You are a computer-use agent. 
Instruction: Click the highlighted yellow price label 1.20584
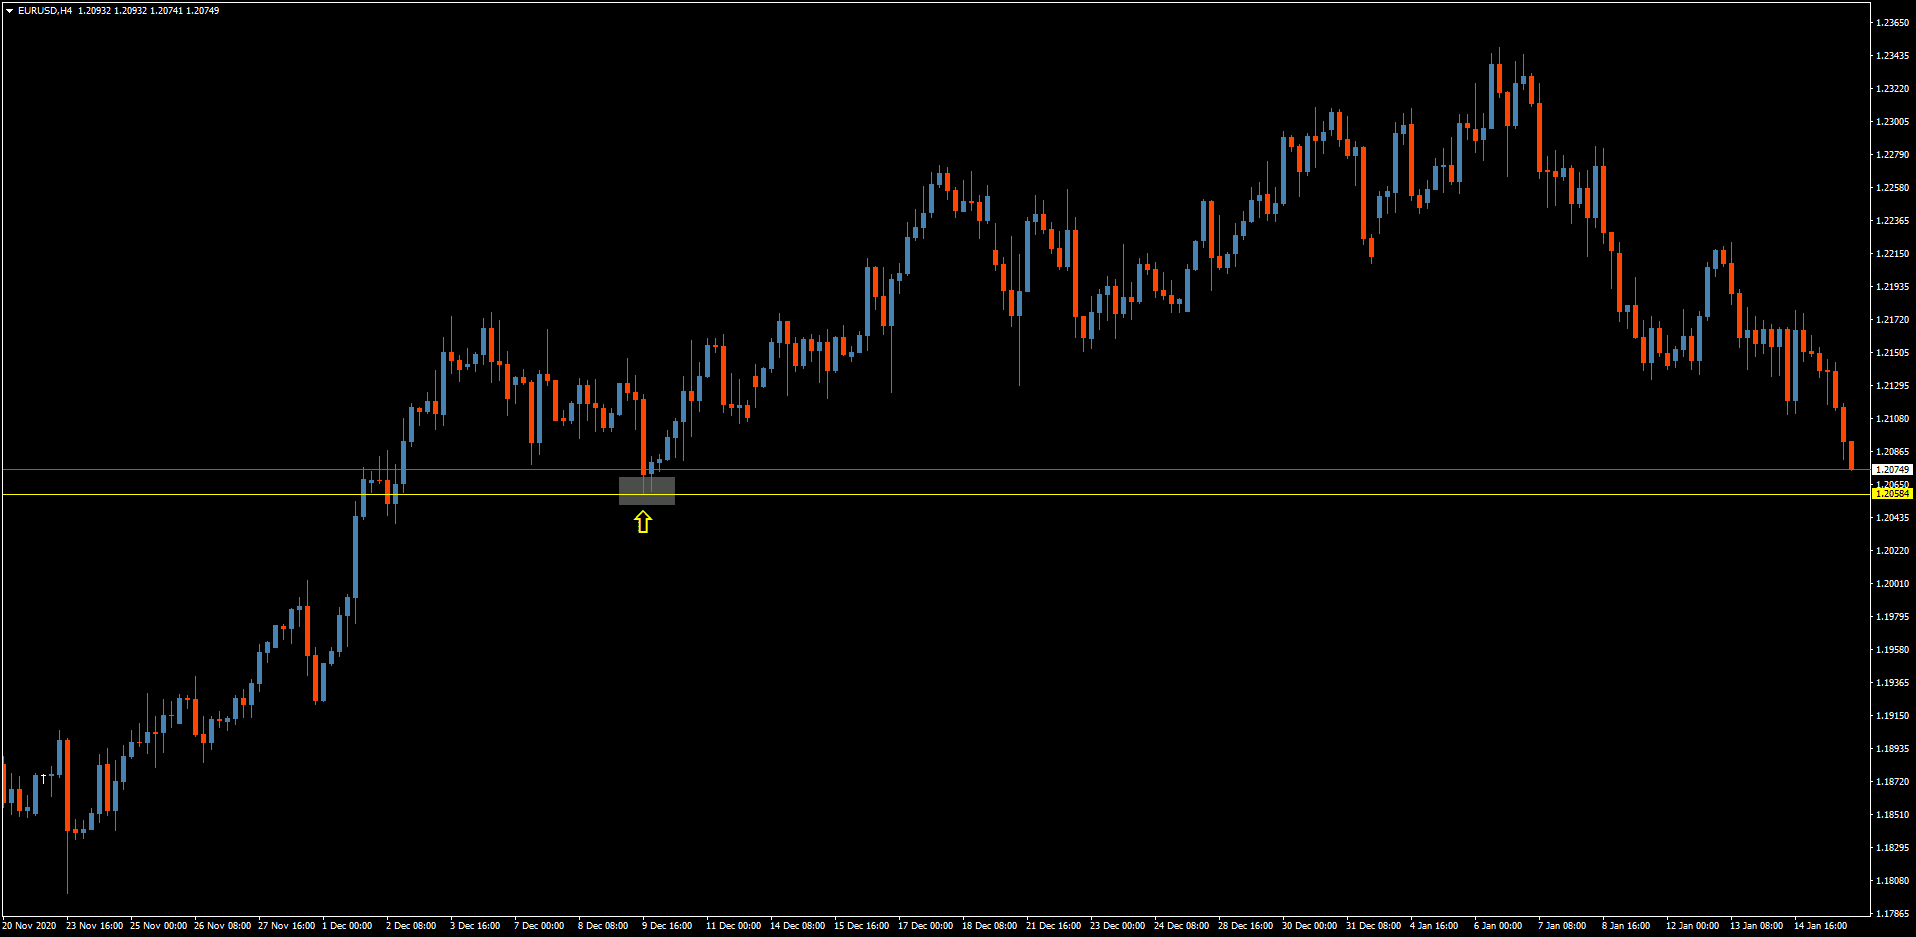[x=1893, y=493]
